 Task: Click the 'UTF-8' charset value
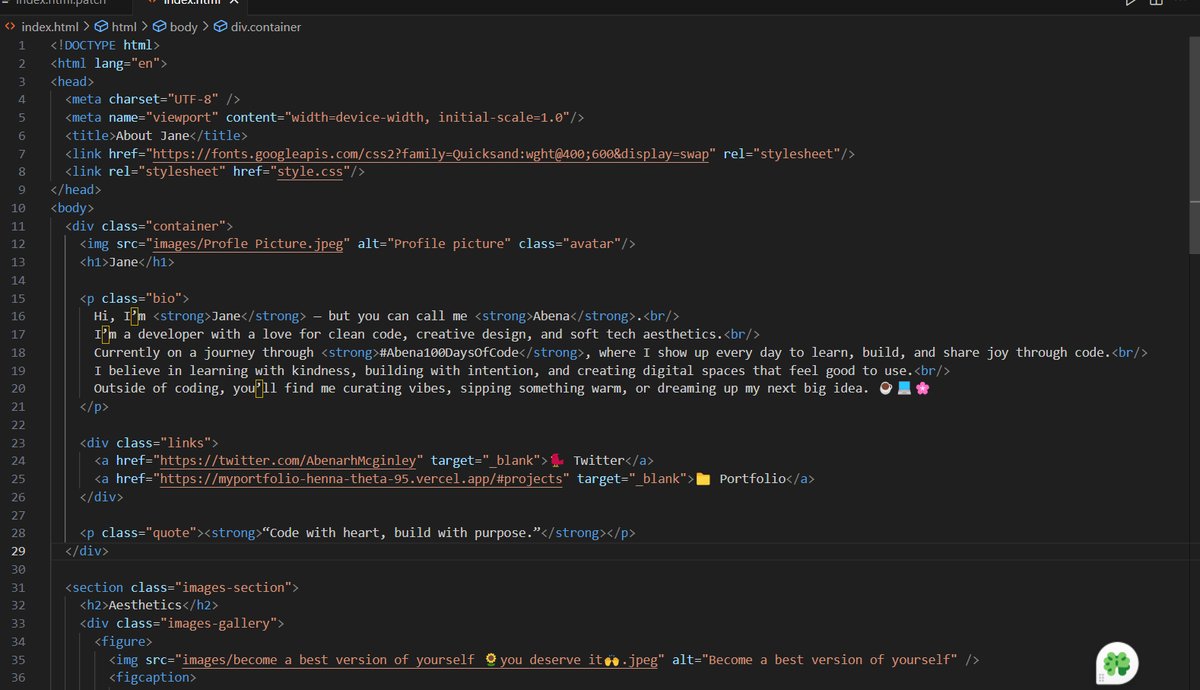192,100
